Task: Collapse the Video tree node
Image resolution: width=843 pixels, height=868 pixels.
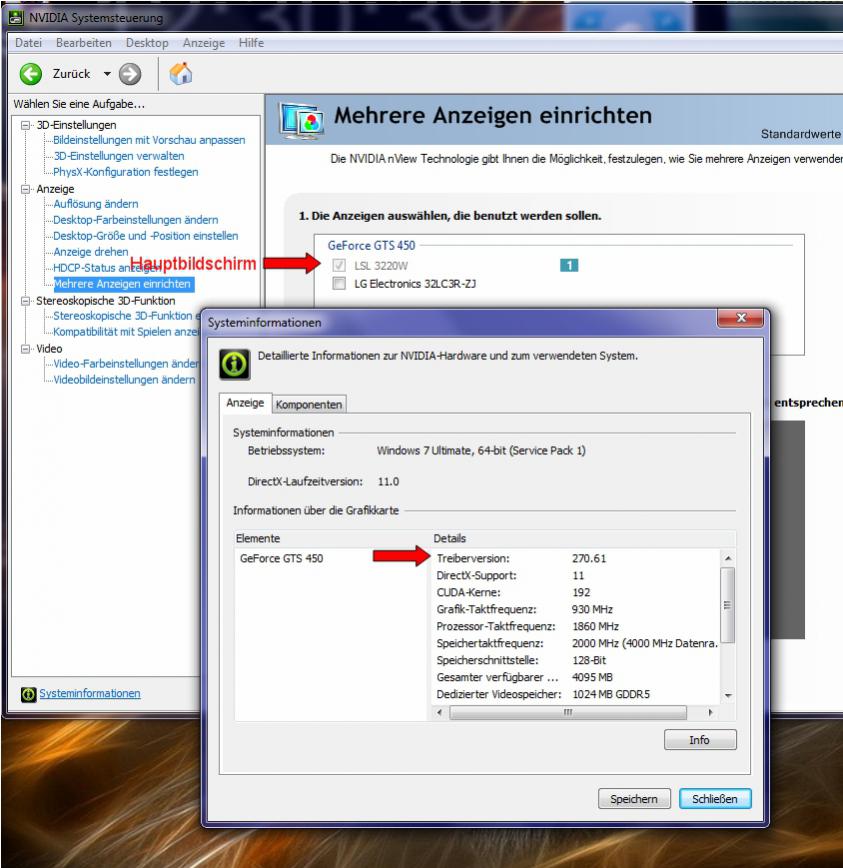Action: tap(25, 349)
